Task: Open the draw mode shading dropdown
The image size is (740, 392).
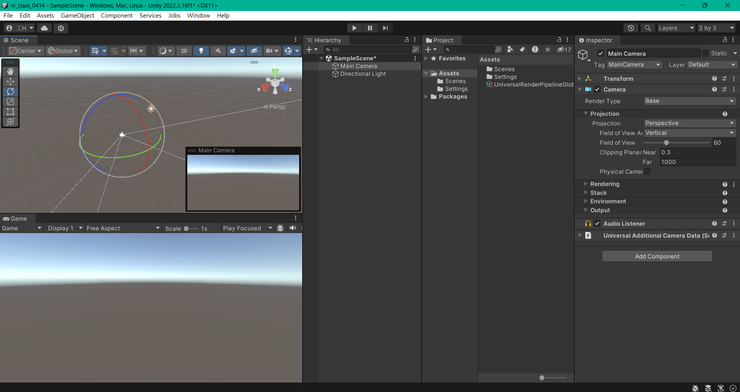Action: (x=166, y=50)
